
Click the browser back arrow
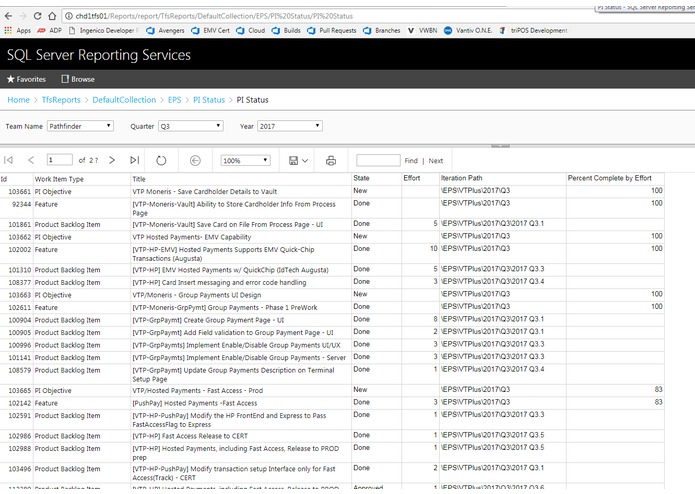tap(8, 16)
